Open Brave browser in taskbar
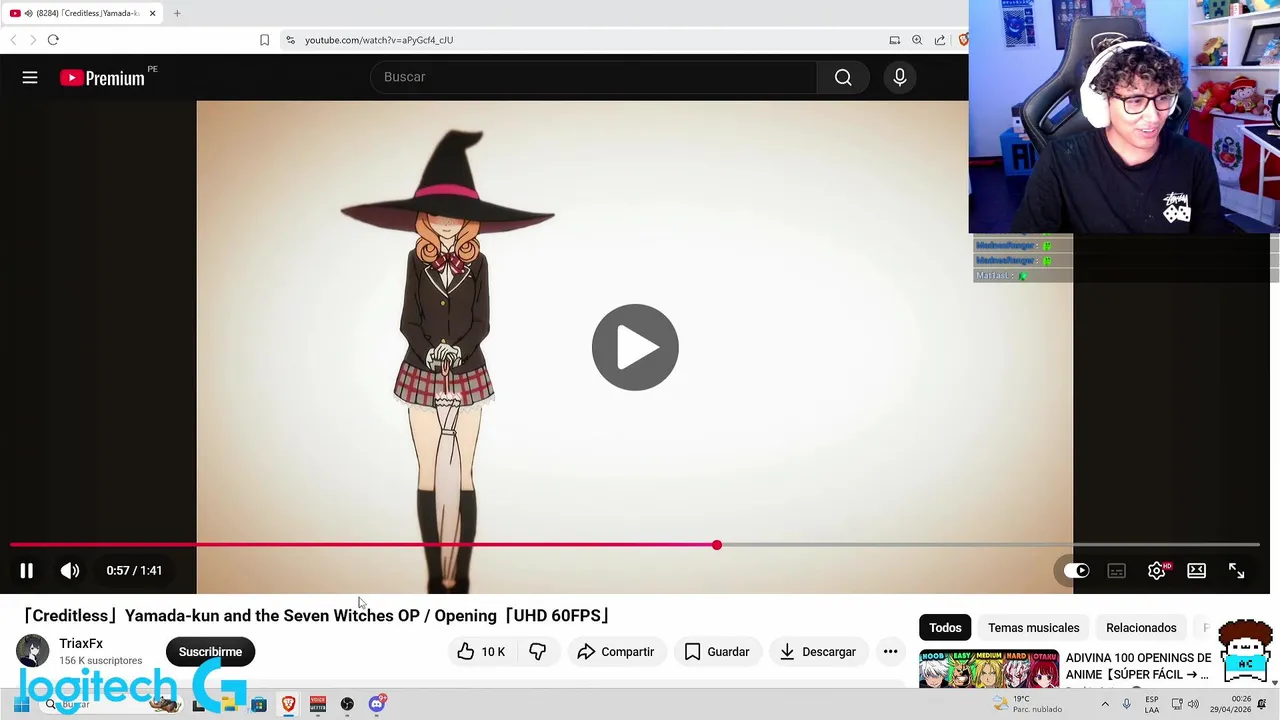 288,704
